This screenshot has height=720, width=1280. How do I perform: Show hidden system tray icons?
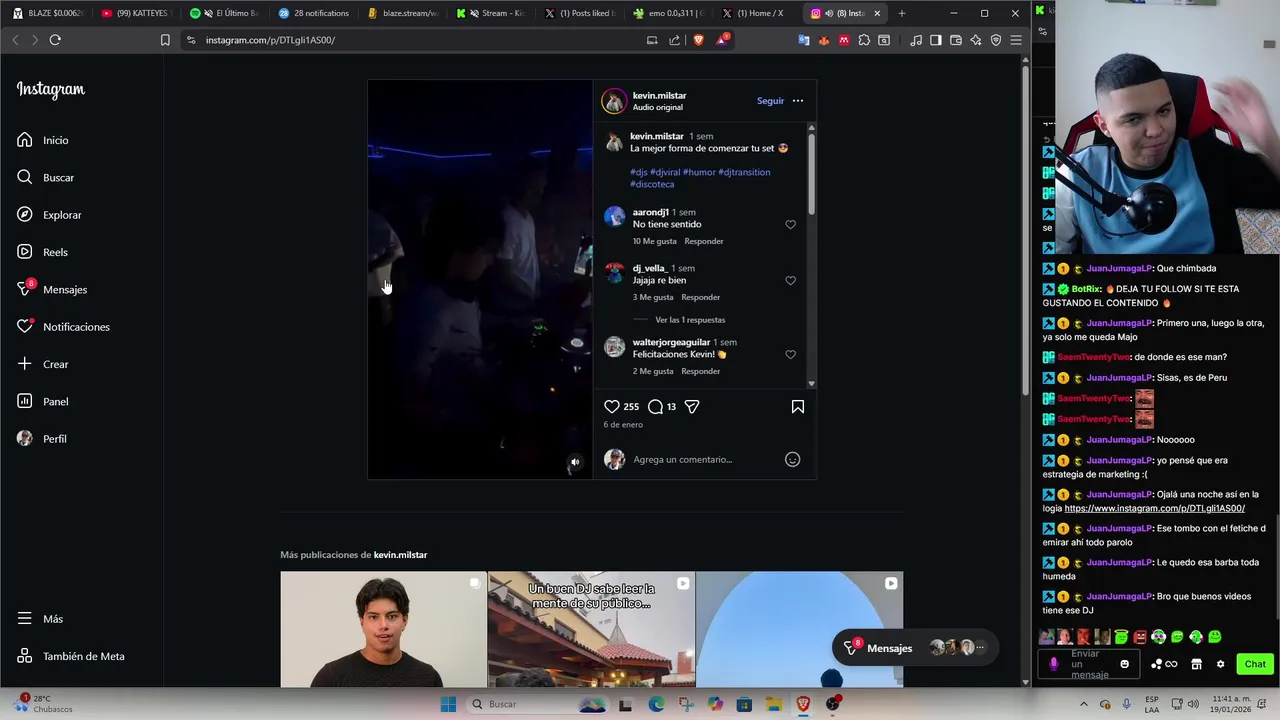(x=1083, y=704)
